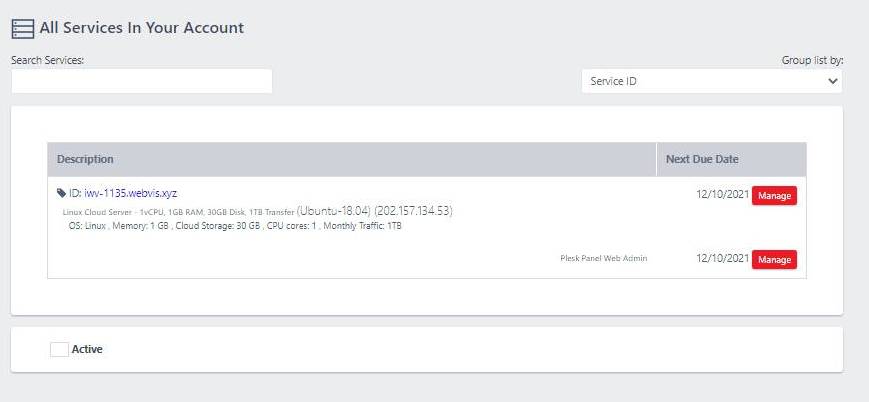Screen dimensions: 869x402
Task: Click the IP address 202.157.134.53
Action: point(413,211)
